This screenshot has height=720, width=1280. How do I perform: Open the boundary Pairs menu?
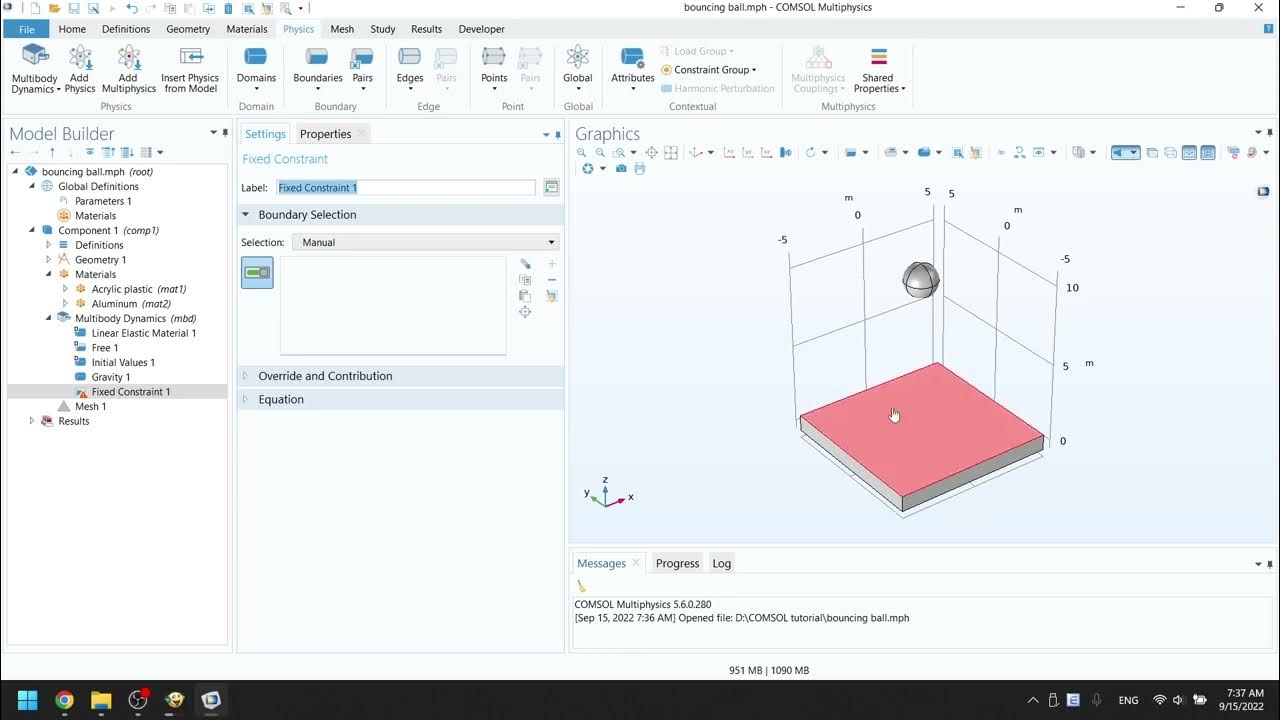tap(362, 70)
